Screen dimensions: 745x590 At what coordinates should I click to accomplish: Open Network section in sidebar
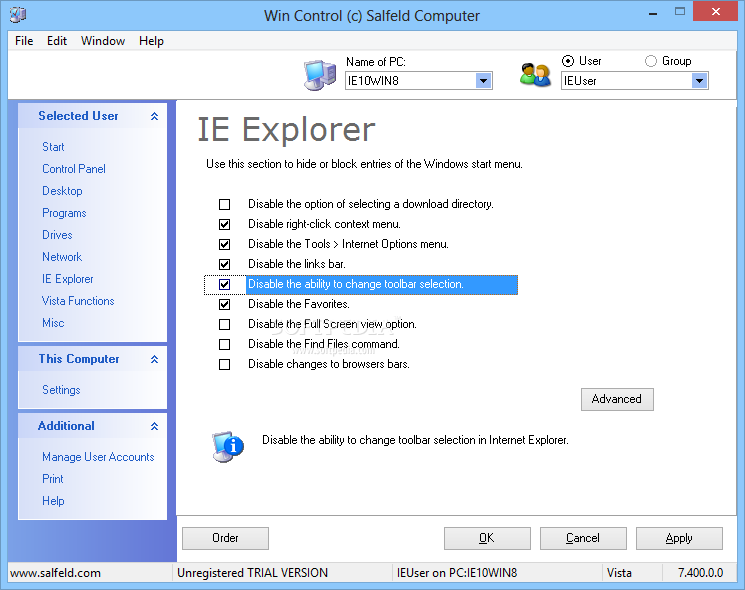[62, 257]
